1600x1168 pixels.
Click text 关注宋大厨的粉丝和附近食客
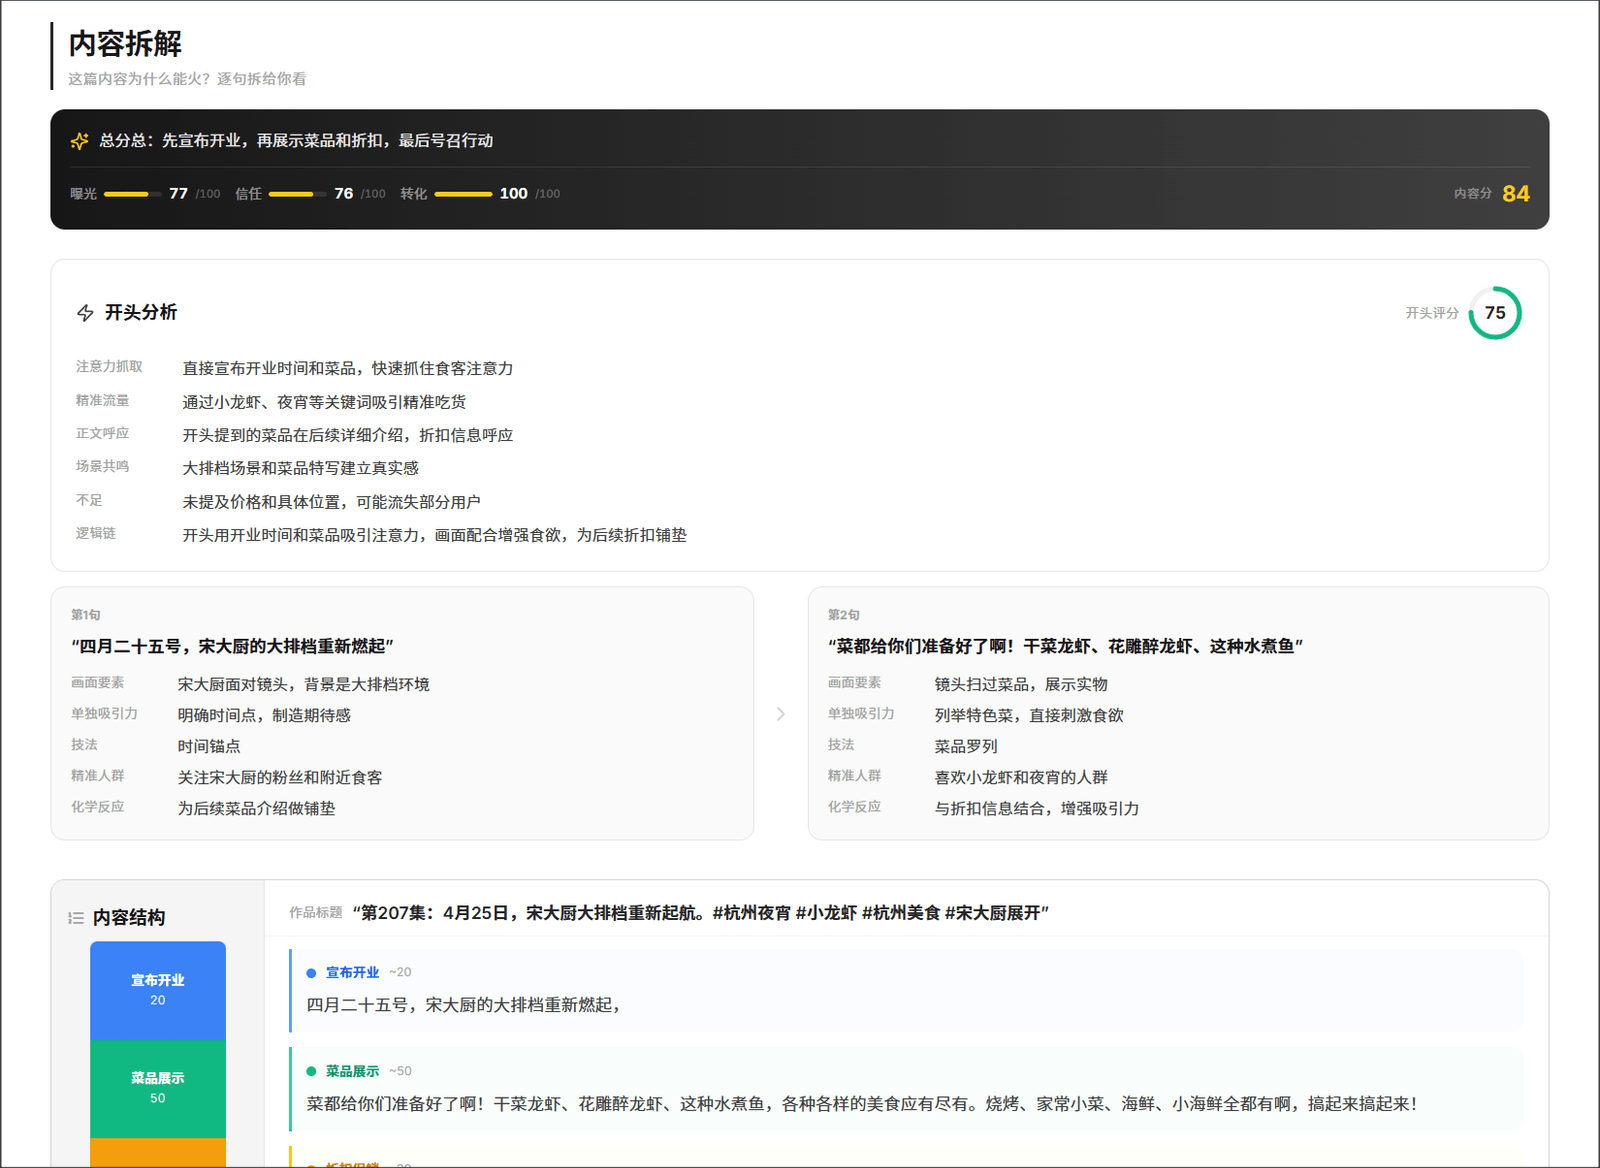280,778
